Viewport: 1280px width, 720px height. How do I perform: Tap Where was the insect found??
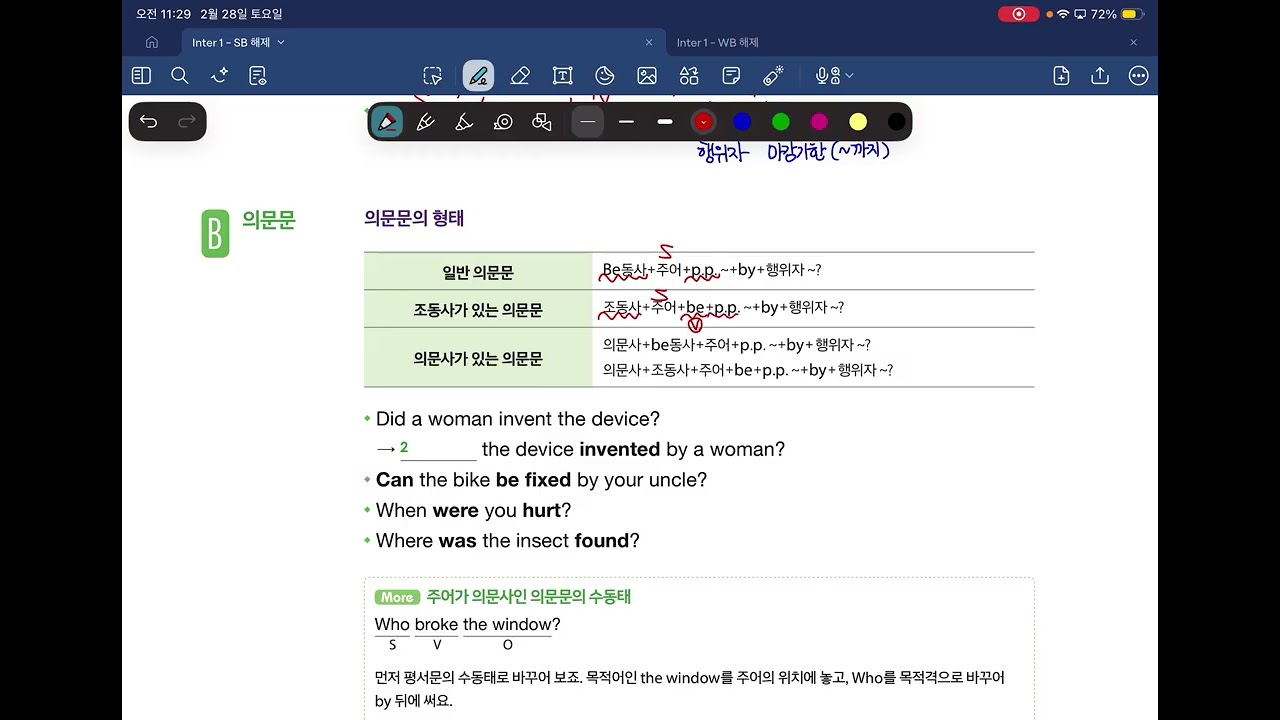tap(507, 541)
